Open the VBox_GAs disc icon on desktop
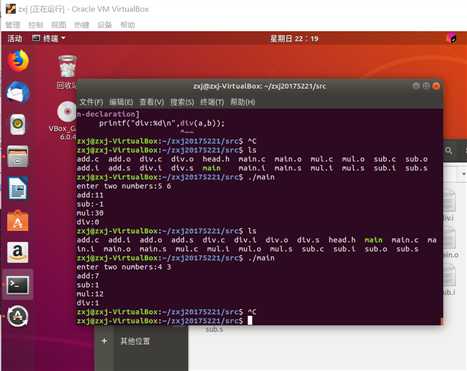This screenshot has width=467, height=371. (66, 111)
